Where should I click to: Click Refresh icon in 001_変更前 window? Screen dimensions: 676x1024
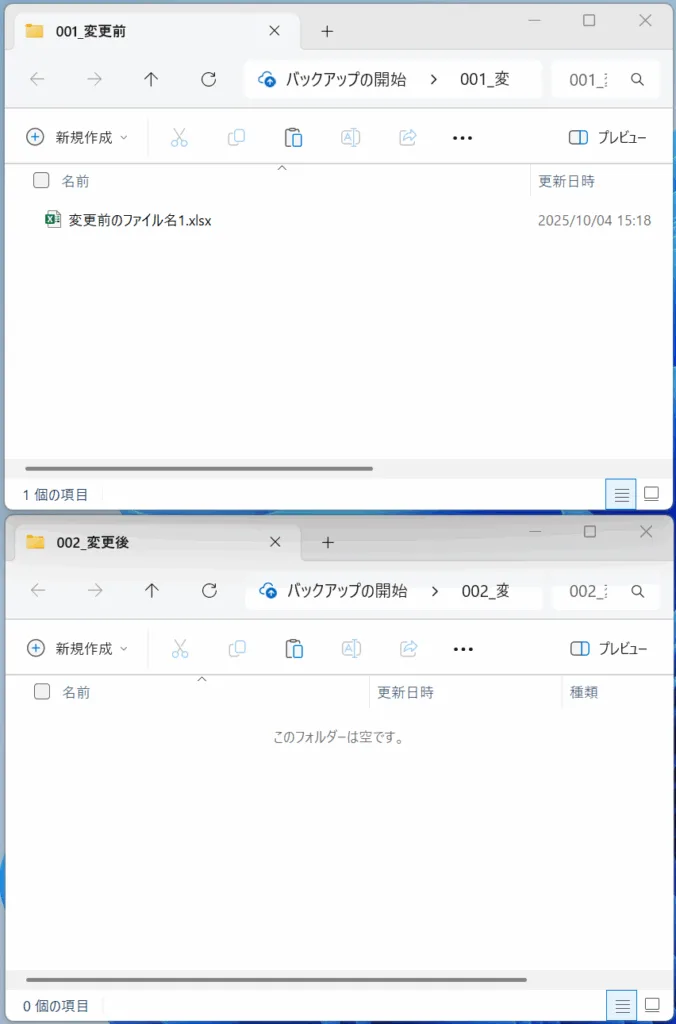click(209, 80)
